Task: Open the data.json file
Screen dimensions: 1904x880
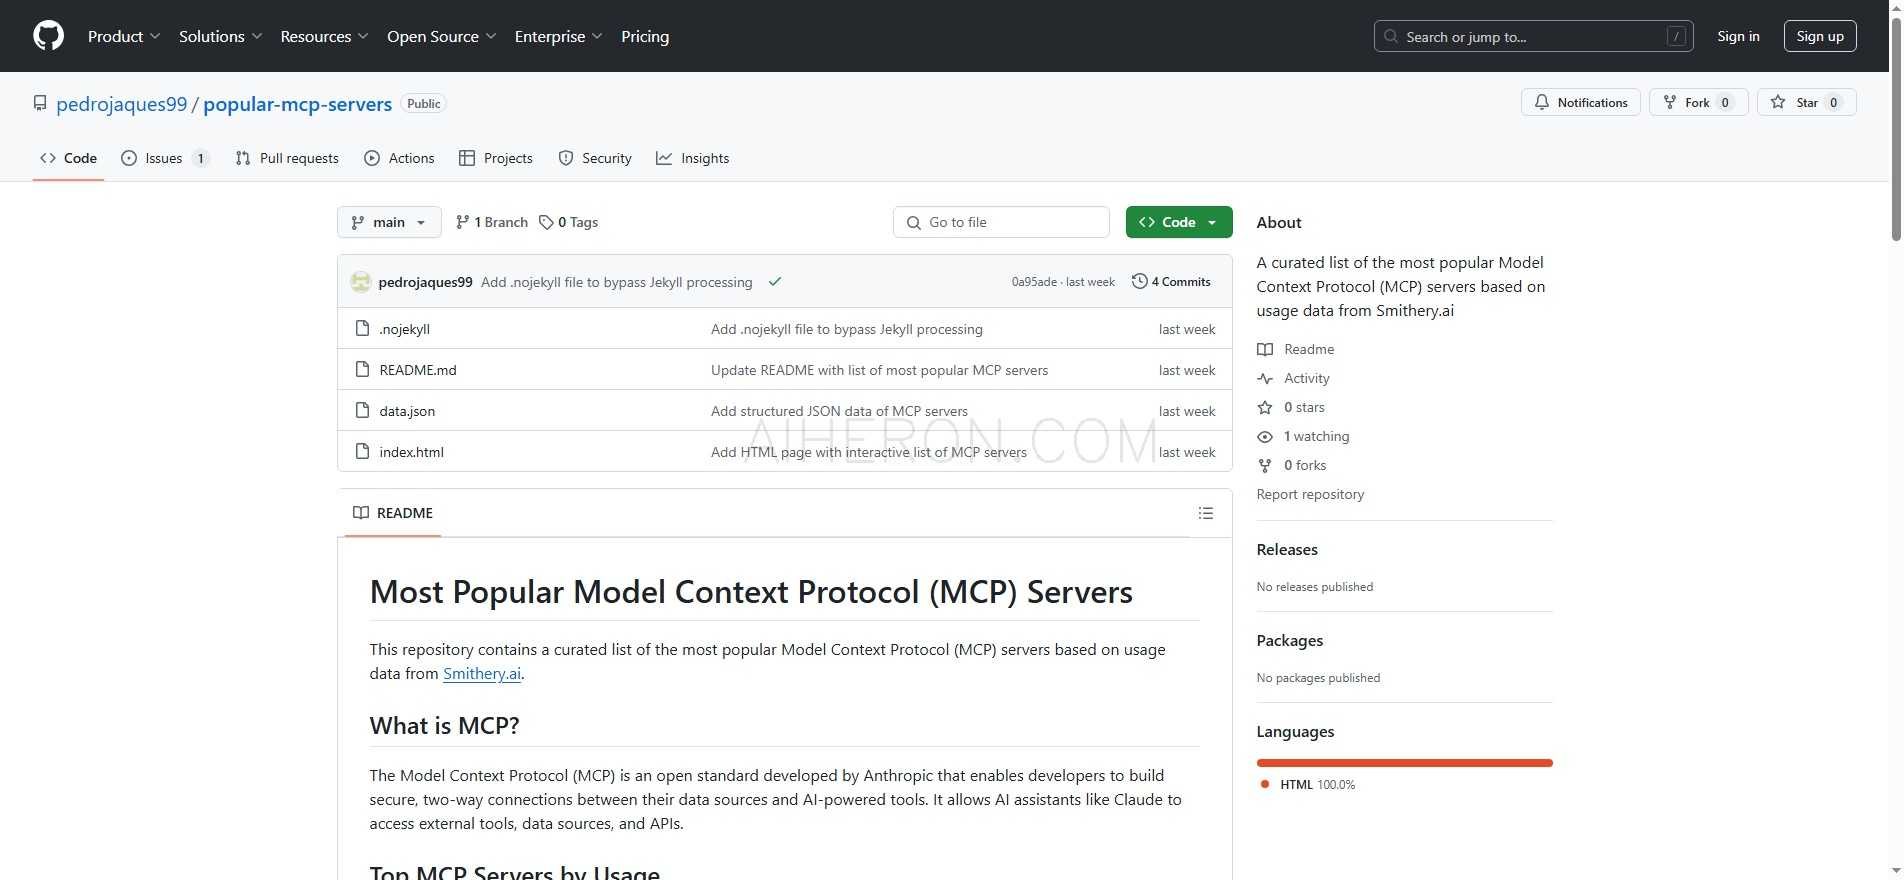Action: pos(407,411)
